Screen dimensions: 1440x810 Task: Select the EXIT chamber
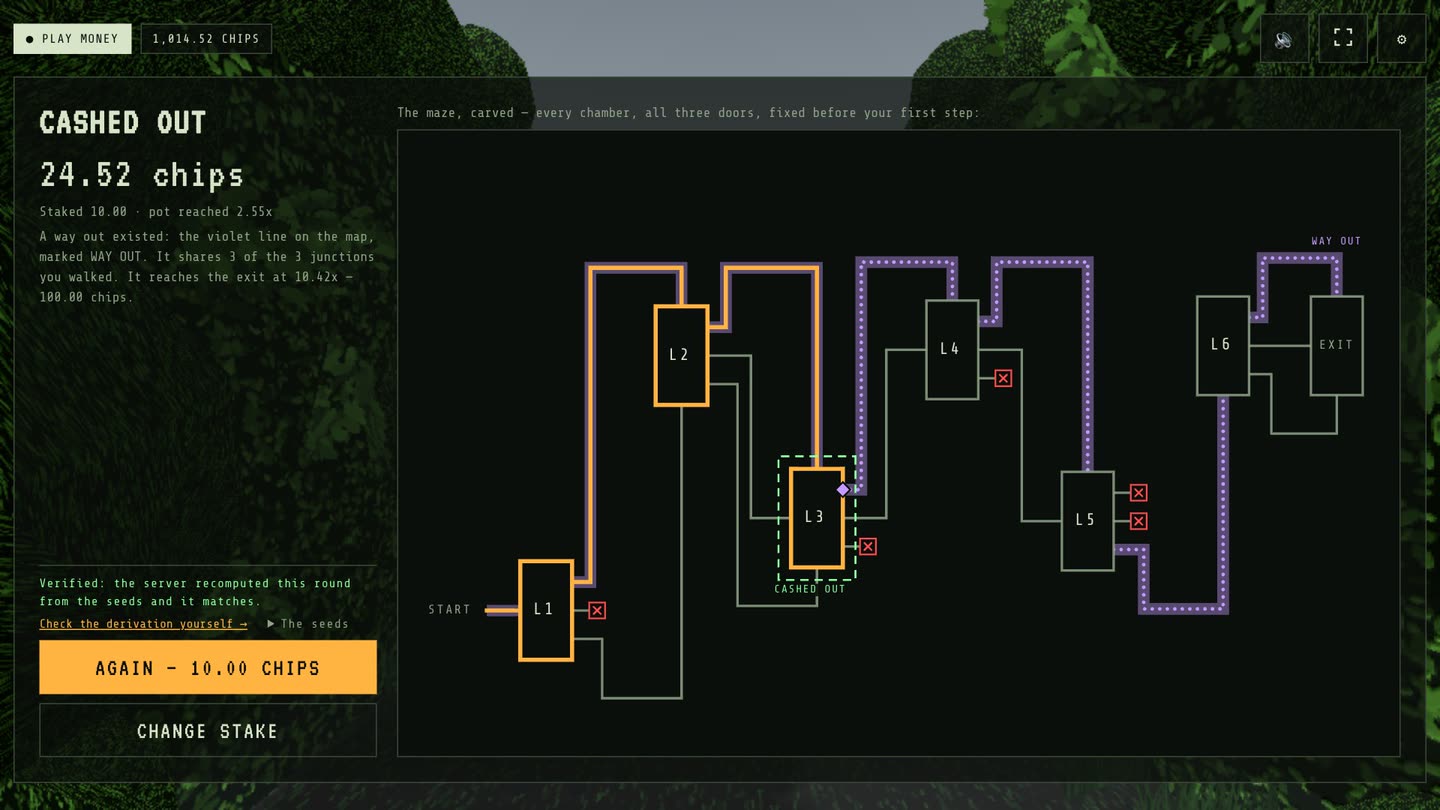tap(1337, 345)
